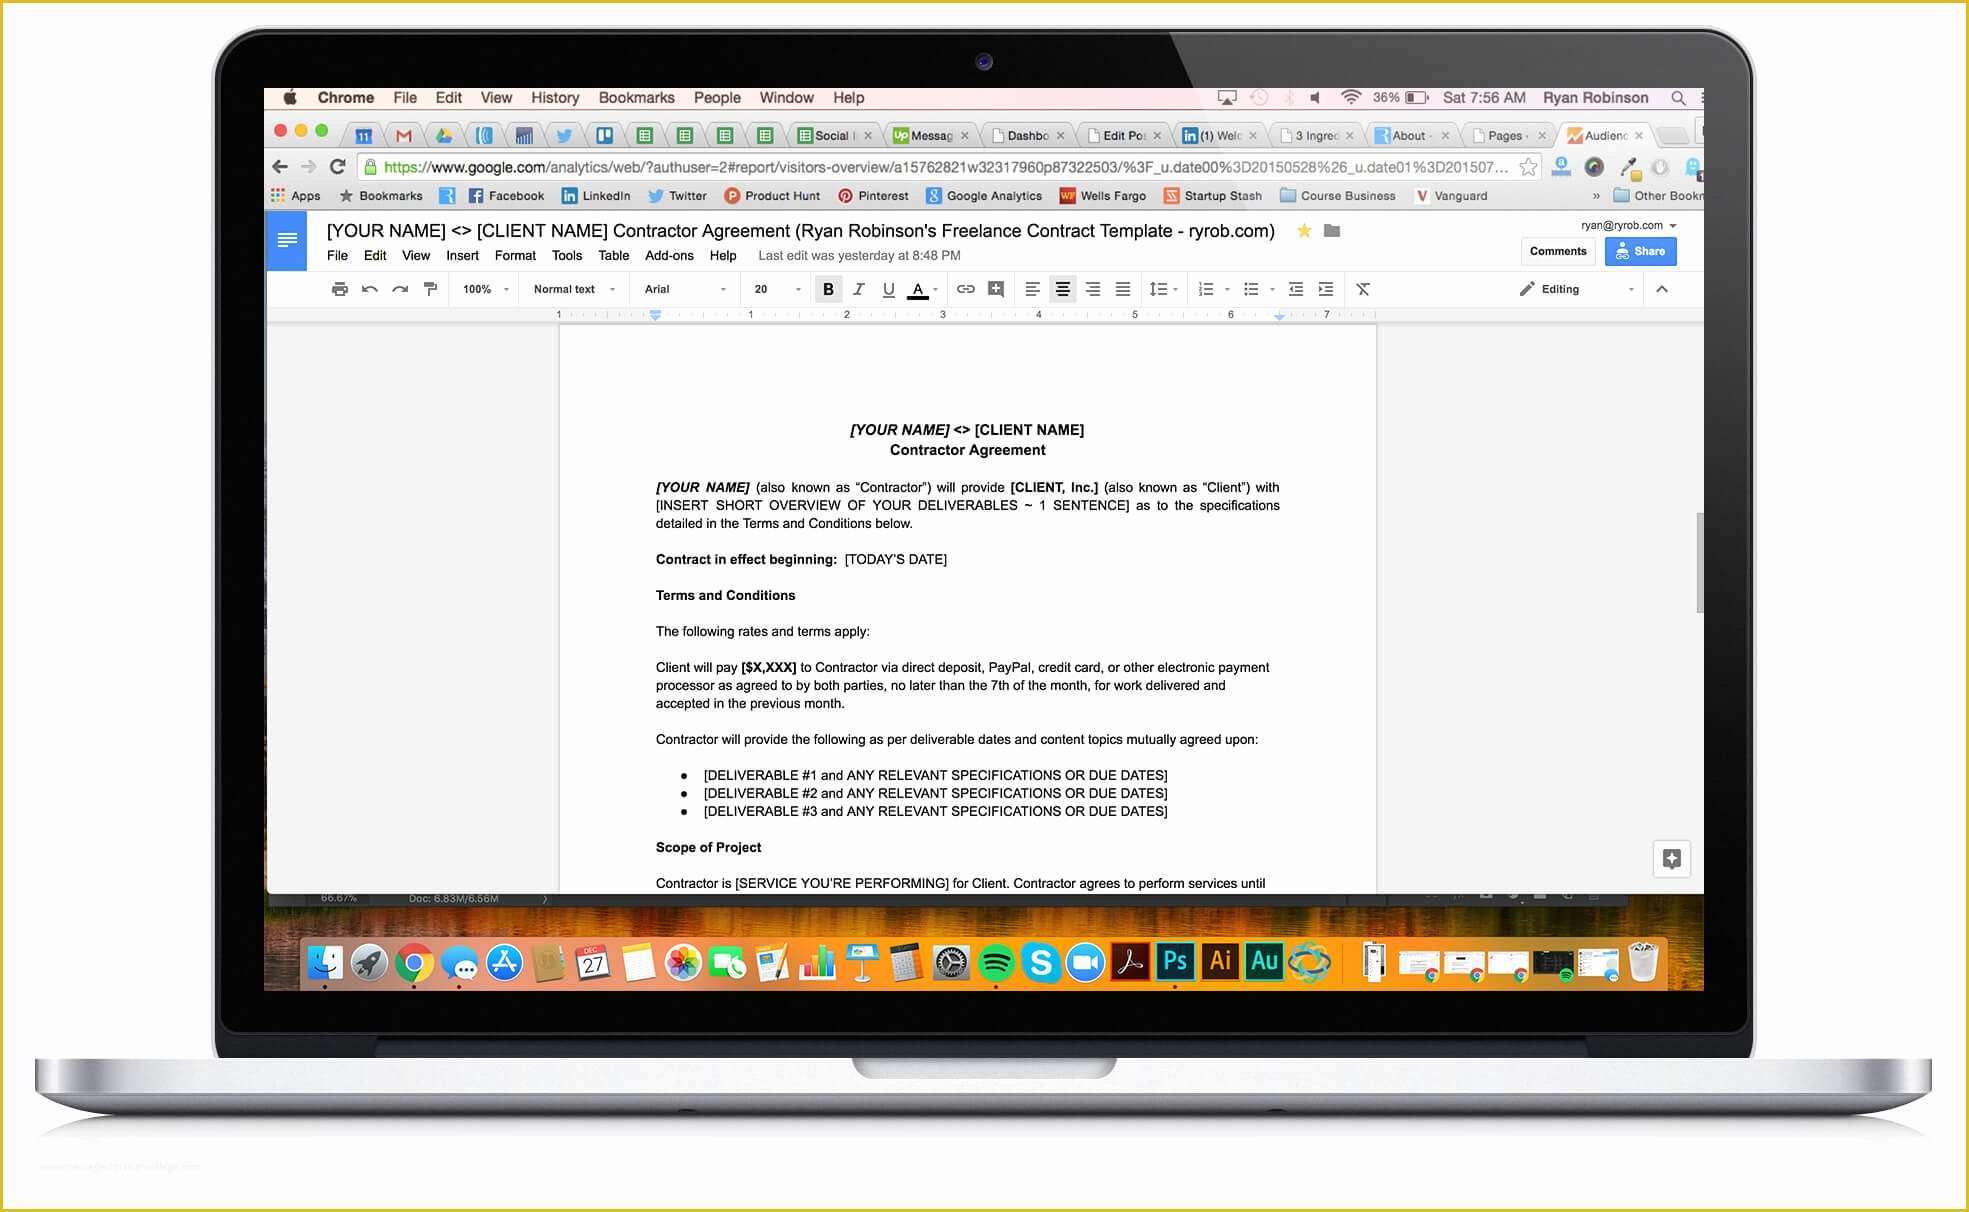This screenshot has width=1969, height=1212.
Task: Clear formatting with the toolbar icon
Action: pos(1363,289)
